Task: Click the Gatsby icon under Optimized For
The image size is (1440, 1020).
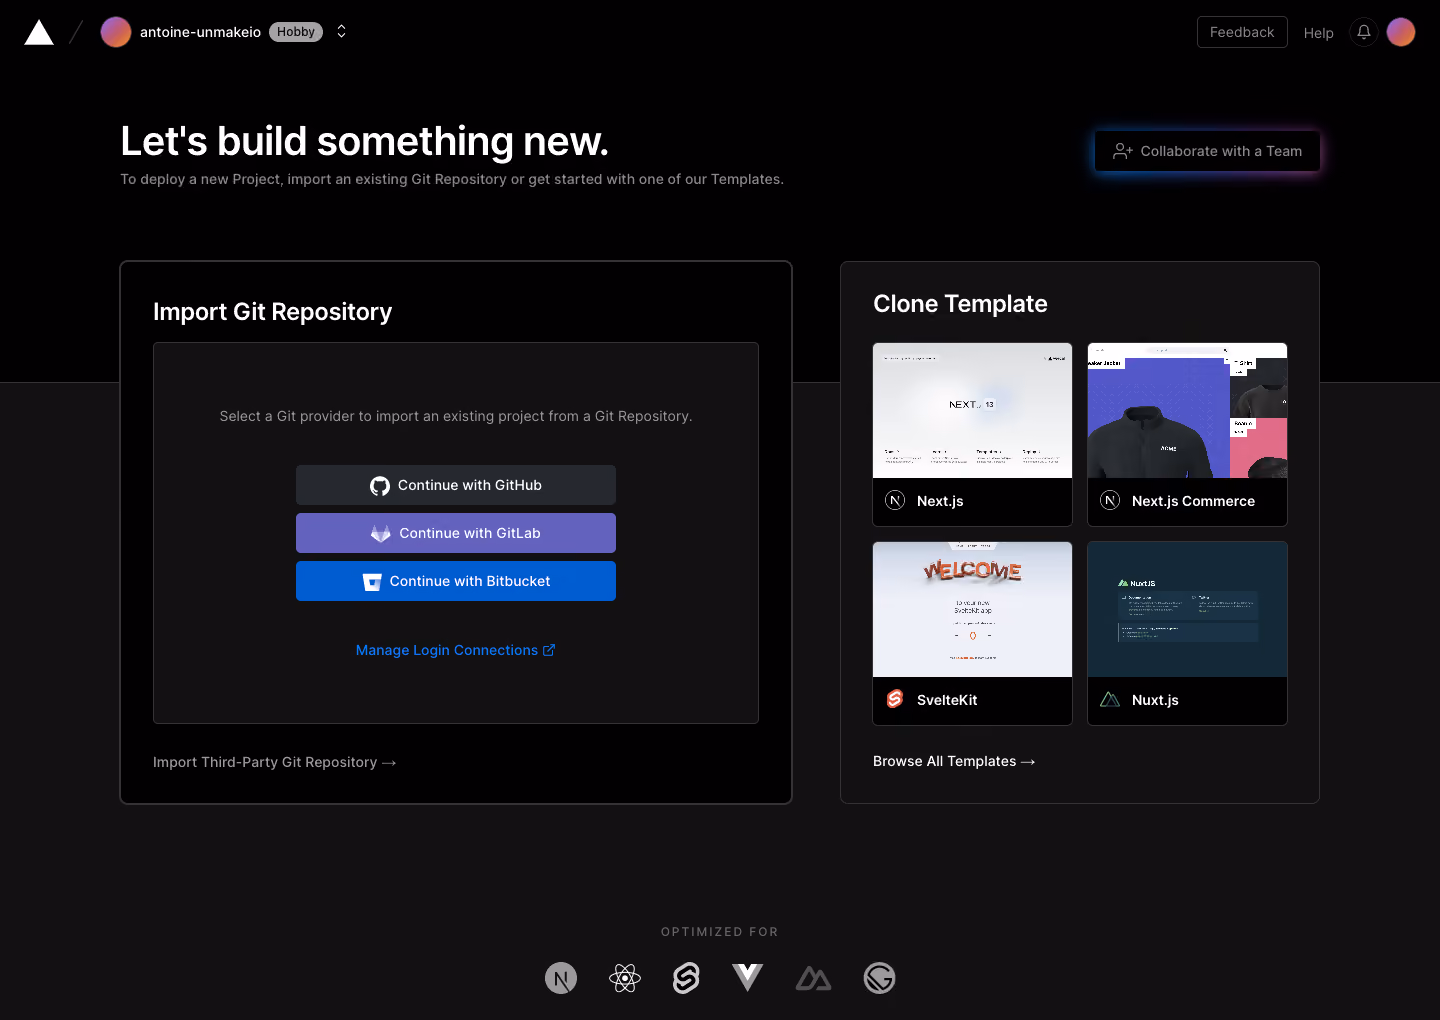Action: click(x=879, y=978)
